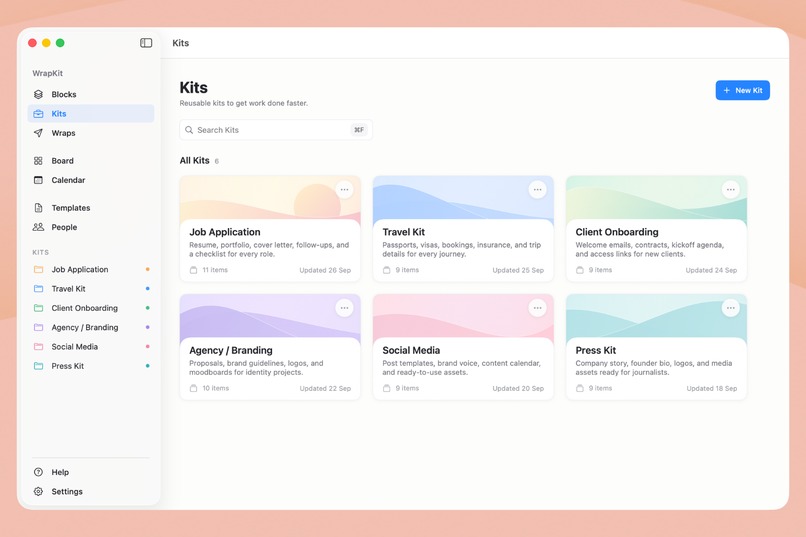Open the Press Kit card's more options menu
Viewport: 806px width, 537px height.
tap(730, 308)
